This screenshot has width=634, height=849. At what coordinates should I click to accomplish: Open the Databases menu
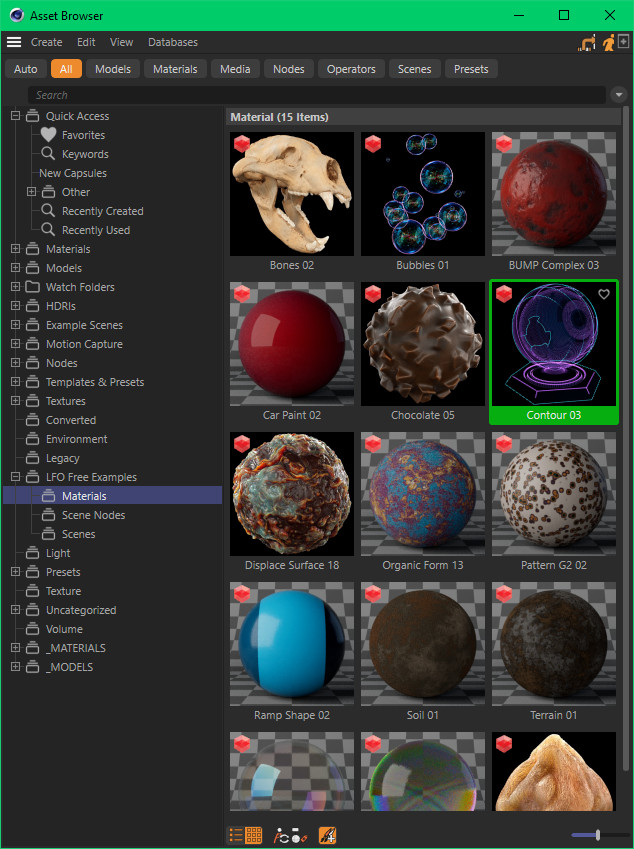click(173, 42)
